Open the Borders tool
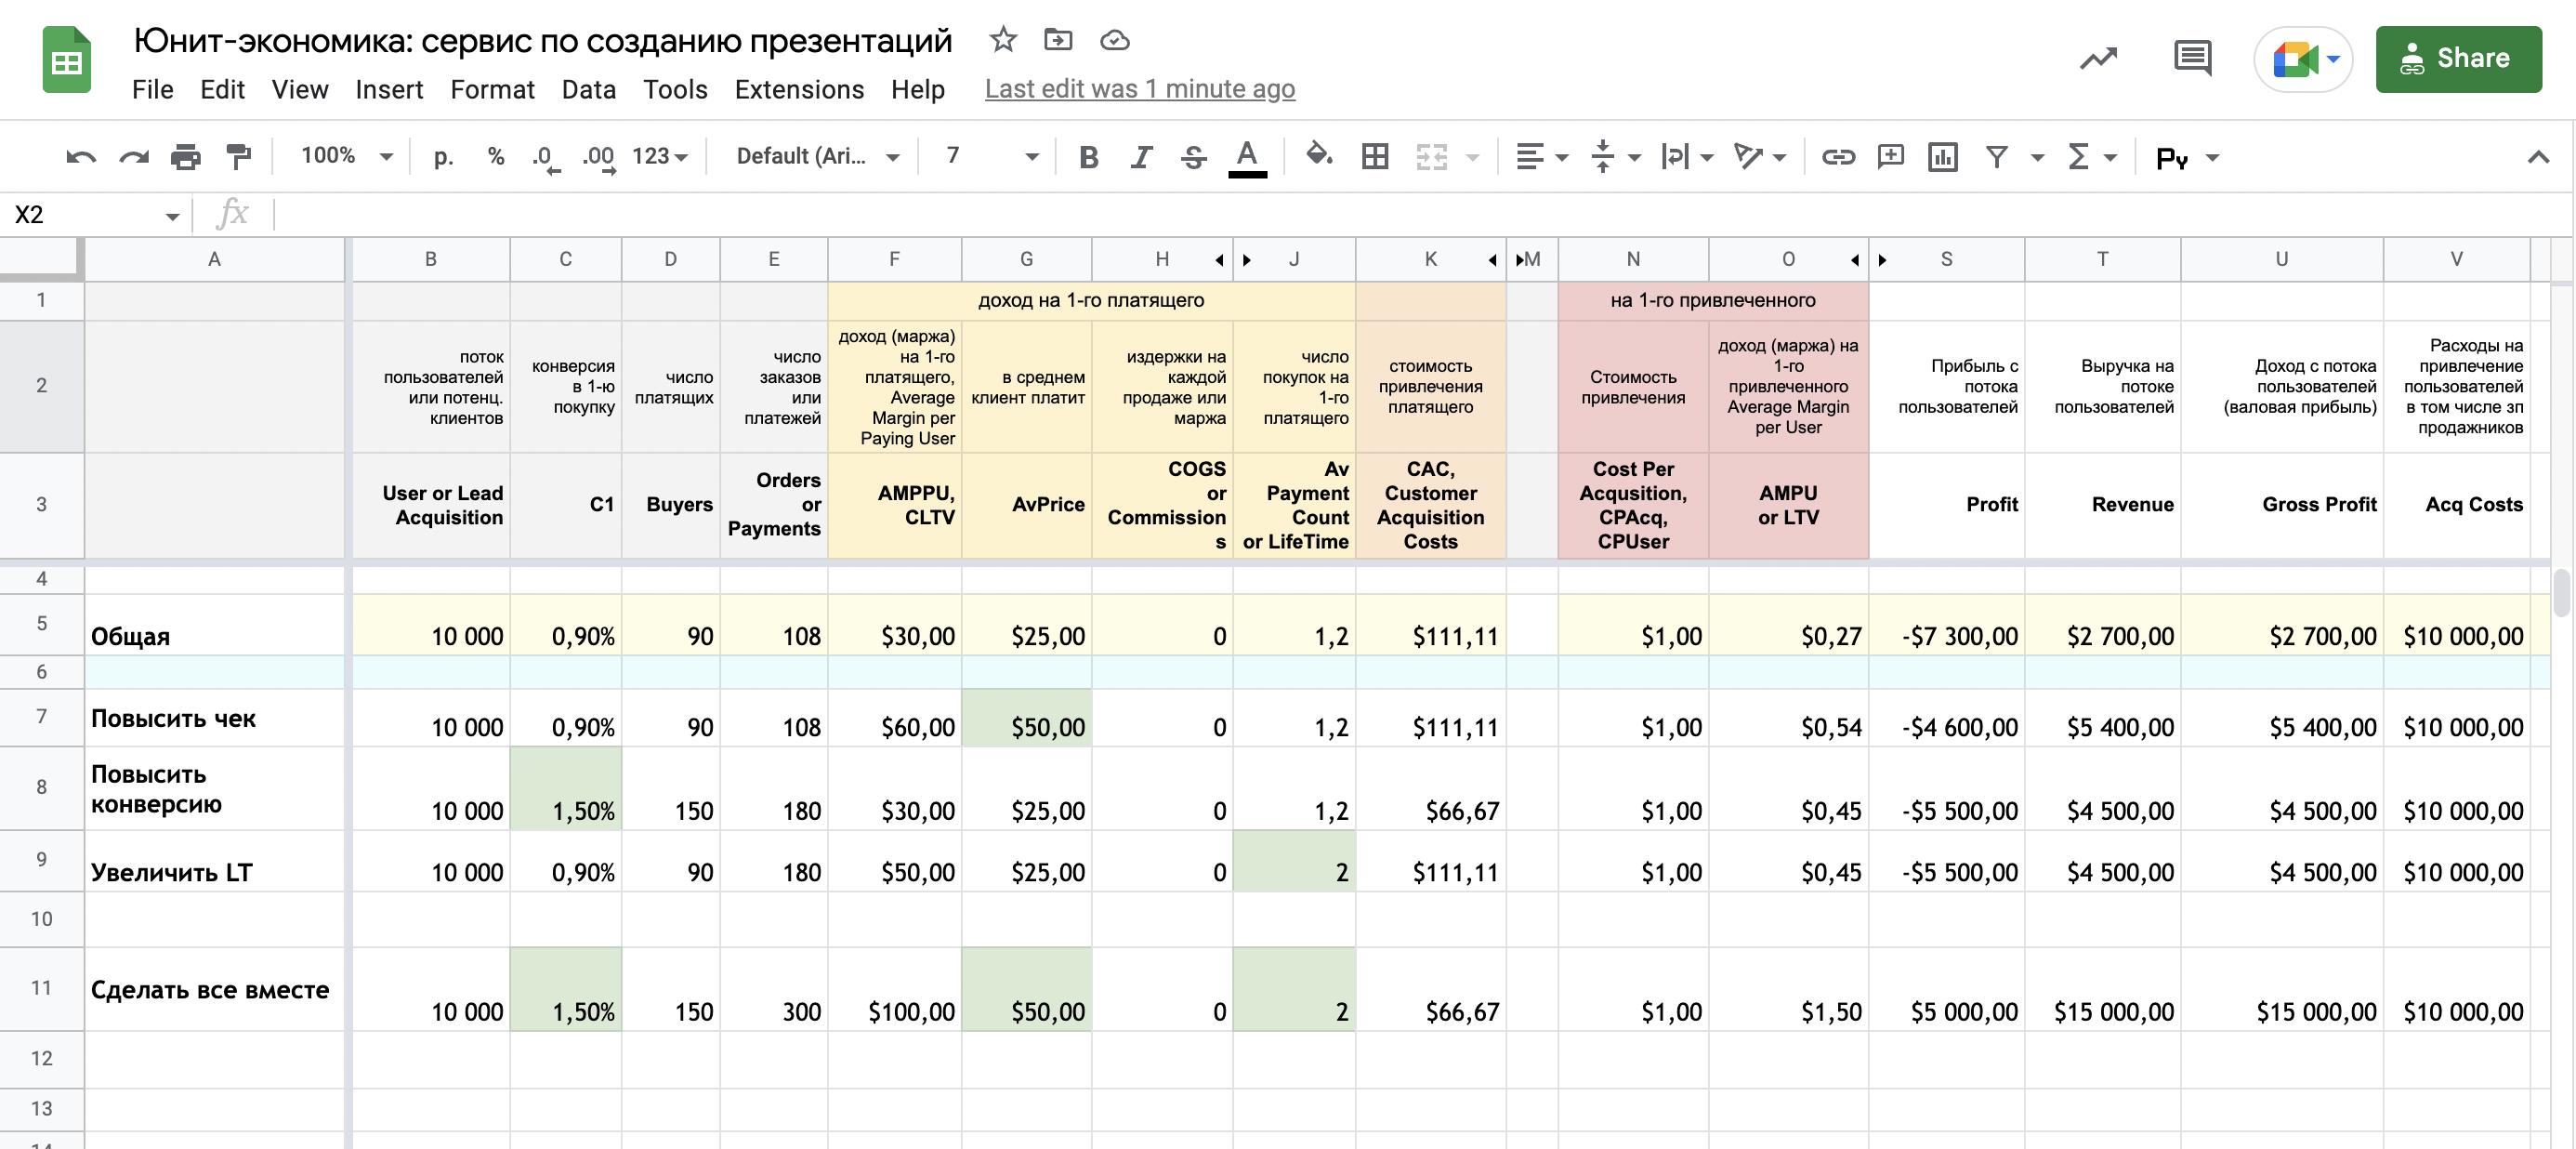Screen dimensions: 2576x1149 point(1375,157)
